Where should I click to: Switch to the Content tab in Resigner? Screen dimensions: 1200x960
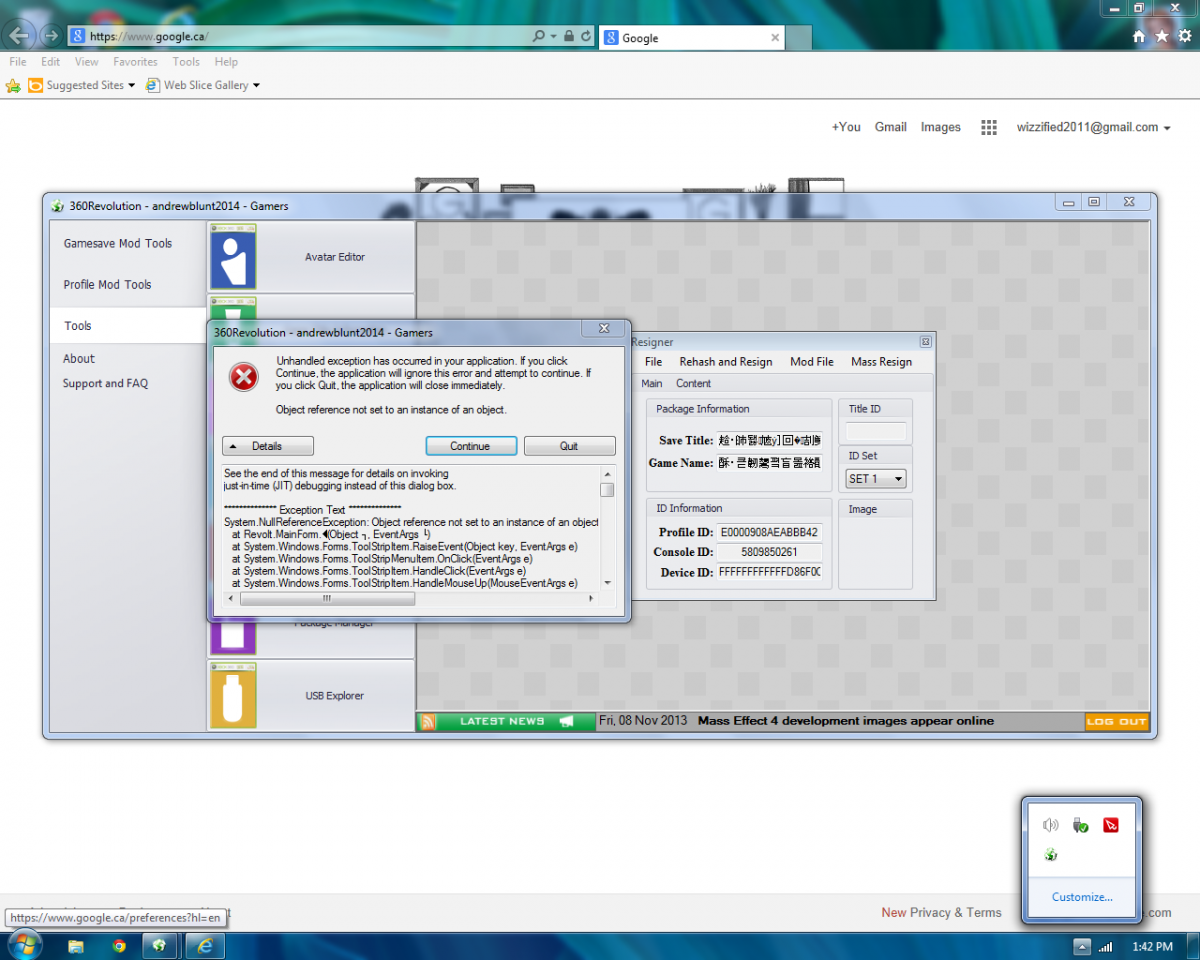point(693,384)
